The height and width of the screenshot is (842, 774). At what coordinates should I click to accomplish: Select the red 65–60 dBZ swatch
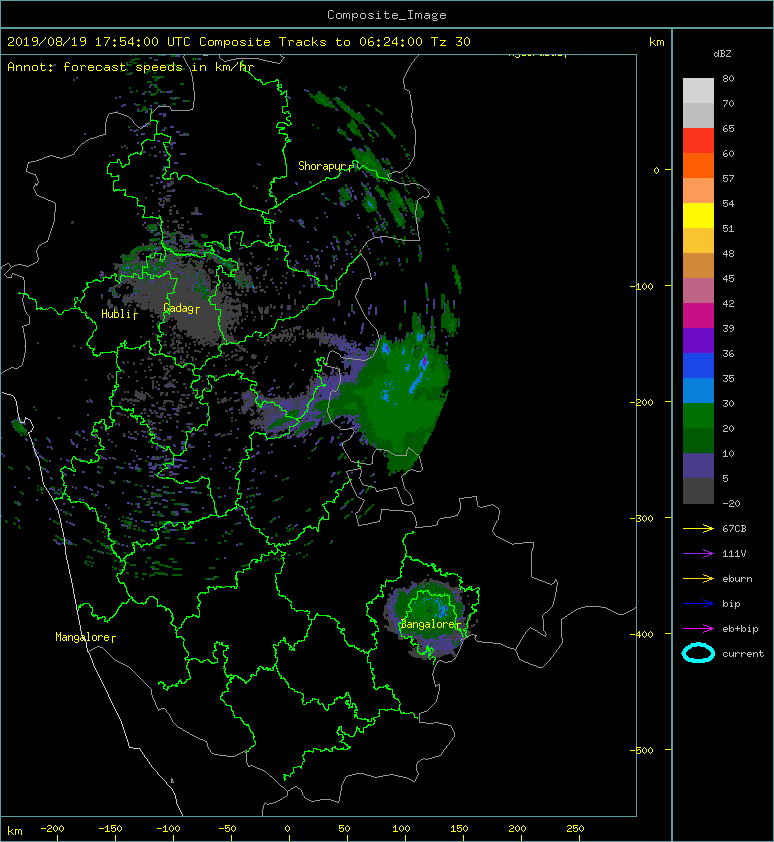(x=698, y=141)
